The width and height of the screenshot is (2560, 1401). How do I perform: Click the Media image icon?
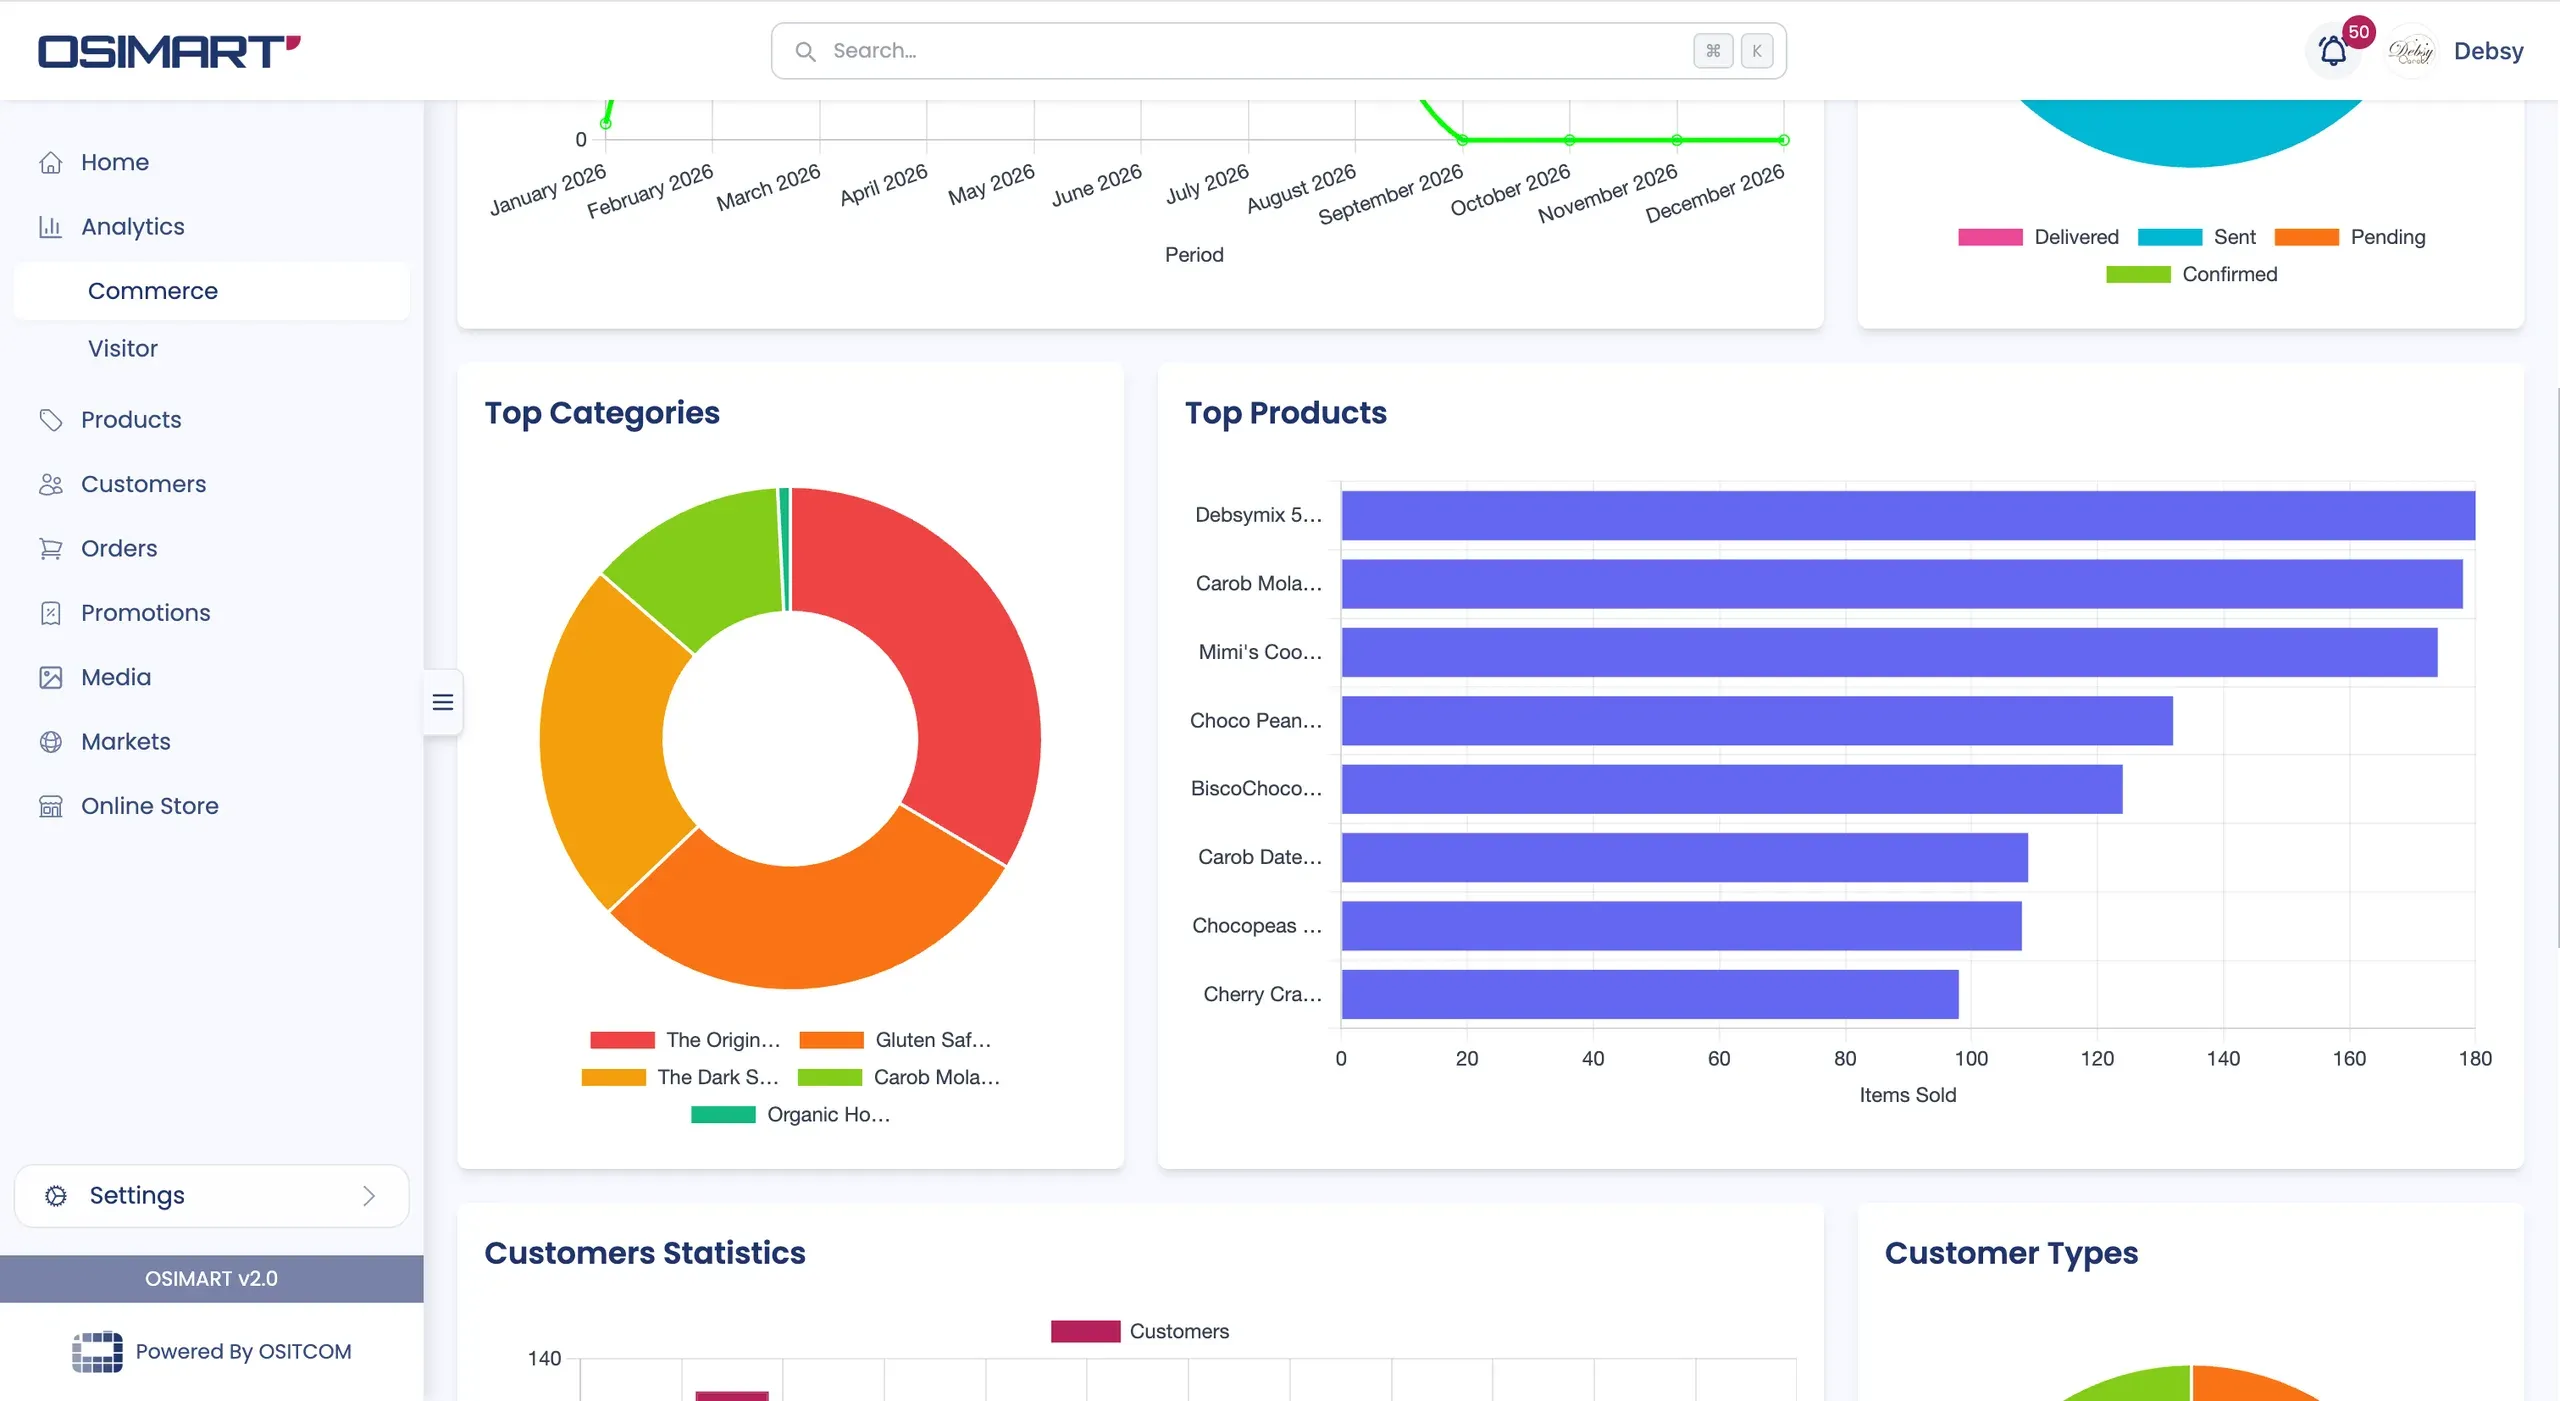51,678
